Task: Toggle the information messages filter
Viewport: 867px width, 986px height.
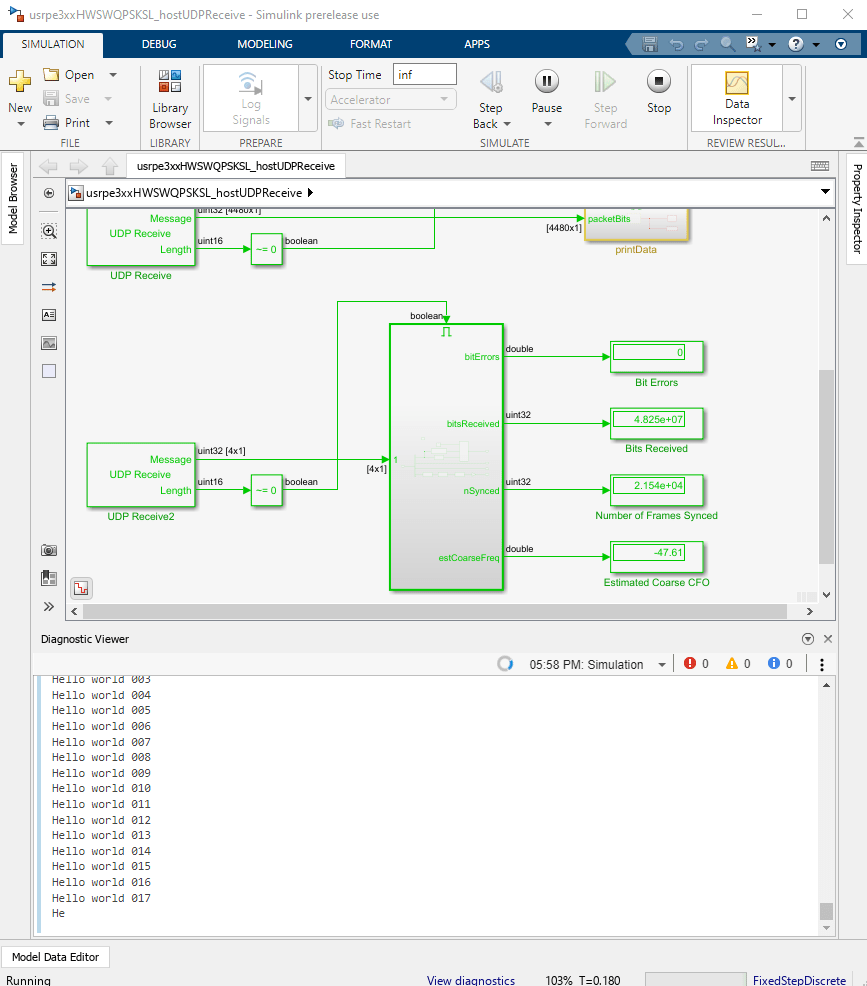Action: [x=780, y=664]
